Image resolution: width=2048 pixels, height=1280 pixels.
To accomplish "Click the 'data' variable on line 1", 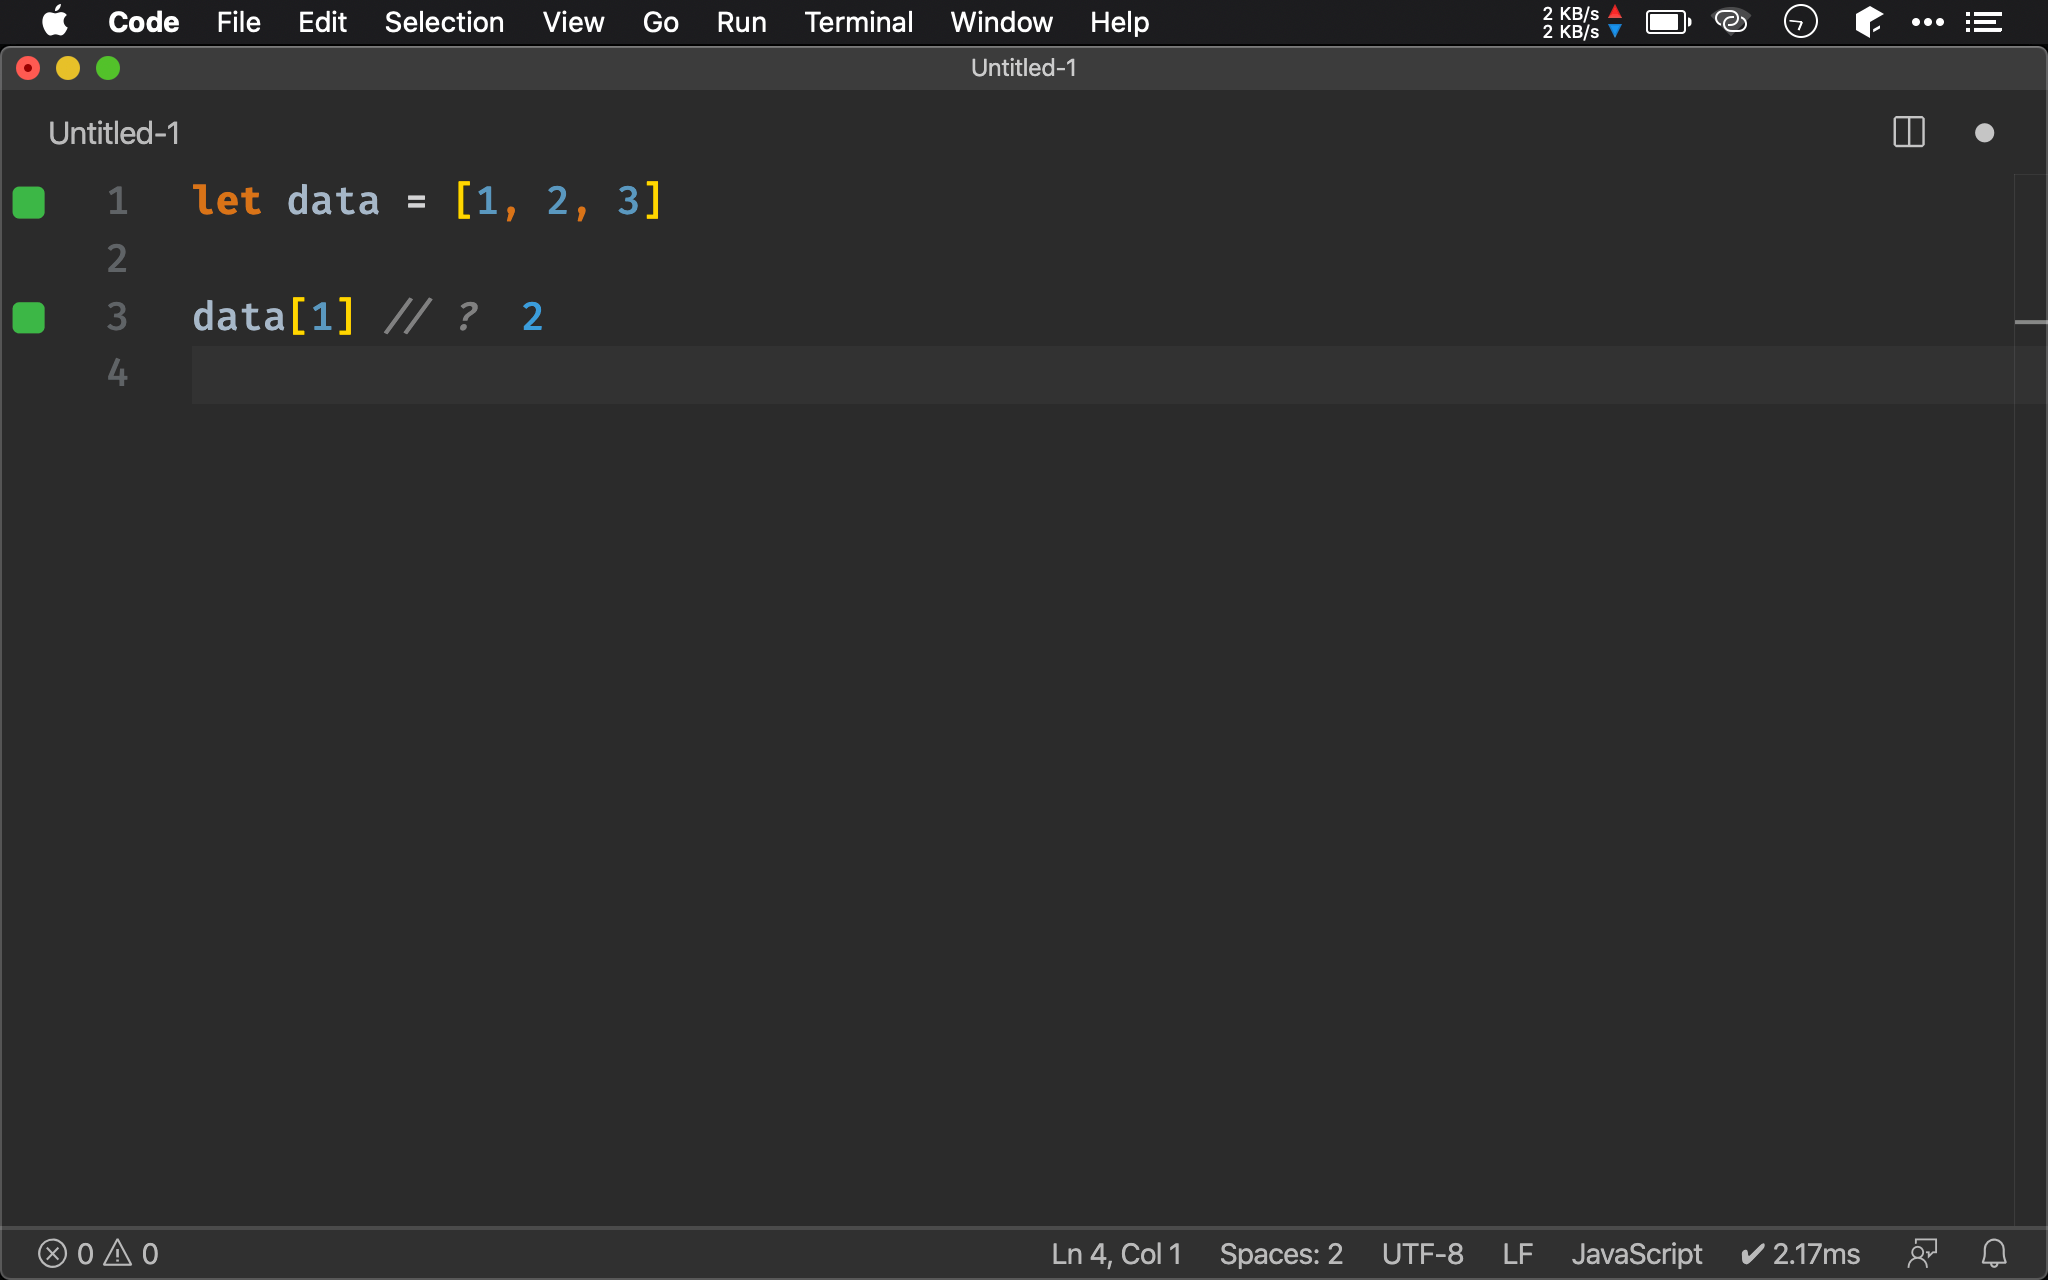I will pos(333,201).
